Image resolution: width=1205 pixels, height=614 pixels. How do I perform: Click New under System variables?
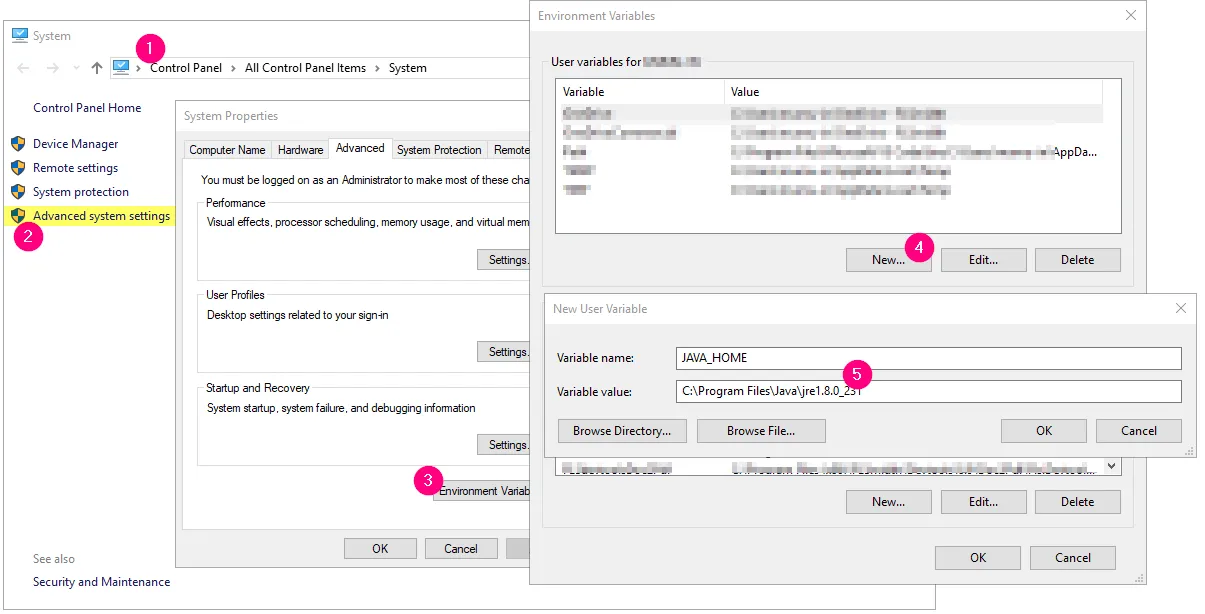888,502
